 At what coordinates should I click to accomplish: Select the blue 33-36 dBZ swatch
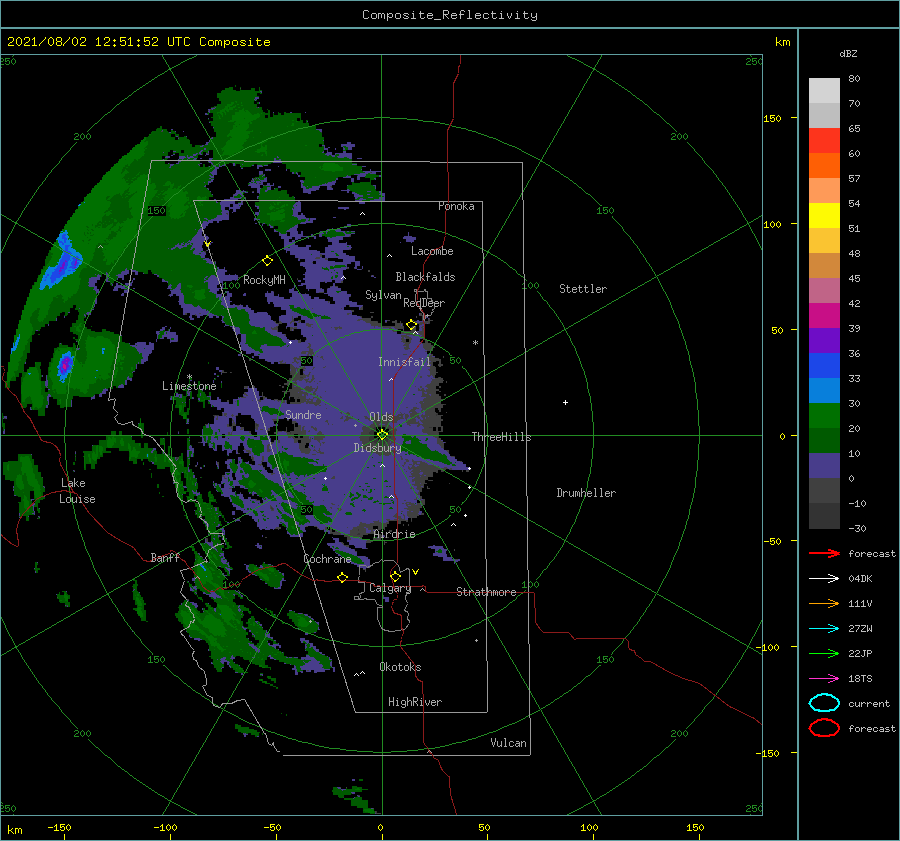tap(824, 365)
